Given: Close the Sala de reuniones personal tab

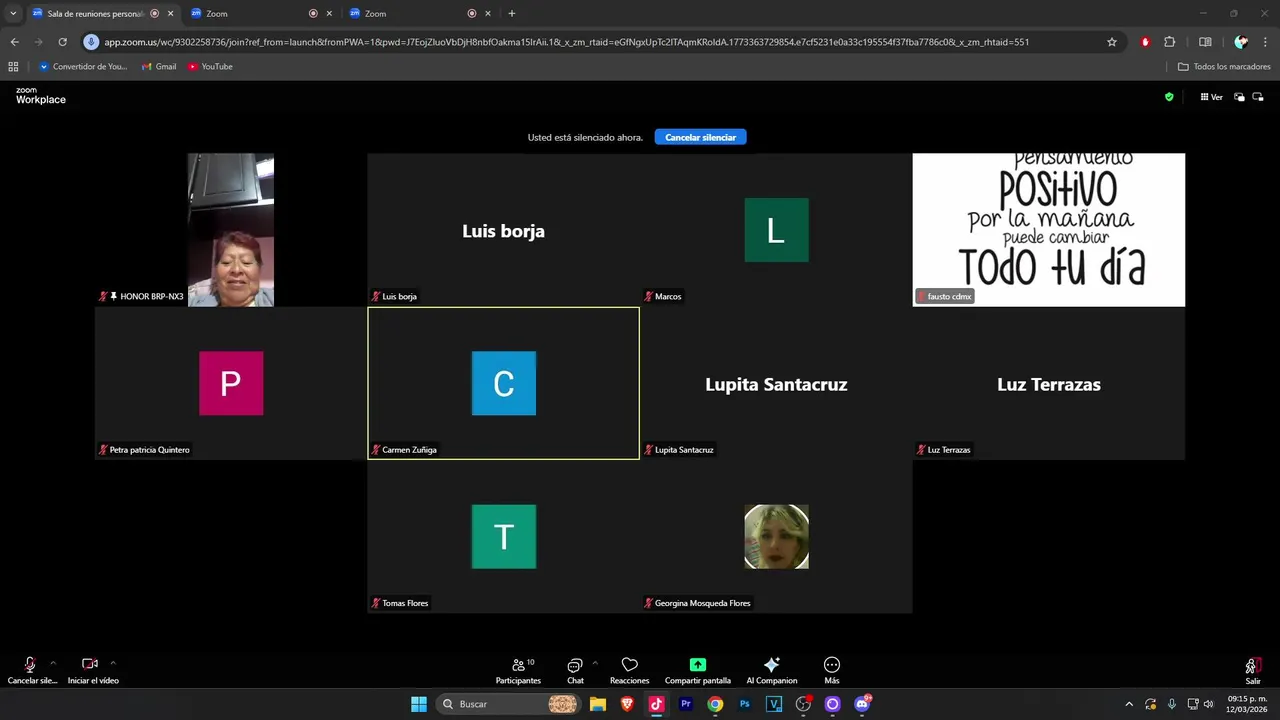Looking at the screenshot, I should pyautogui.click(x=170, y=14).
